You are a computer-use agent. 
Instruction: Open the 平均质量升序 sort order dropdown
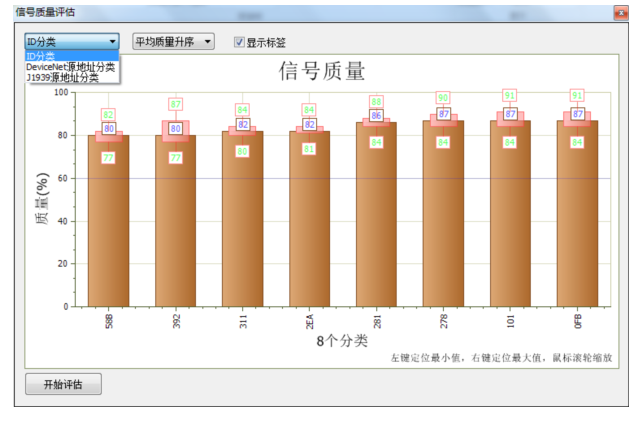[173, 41]
